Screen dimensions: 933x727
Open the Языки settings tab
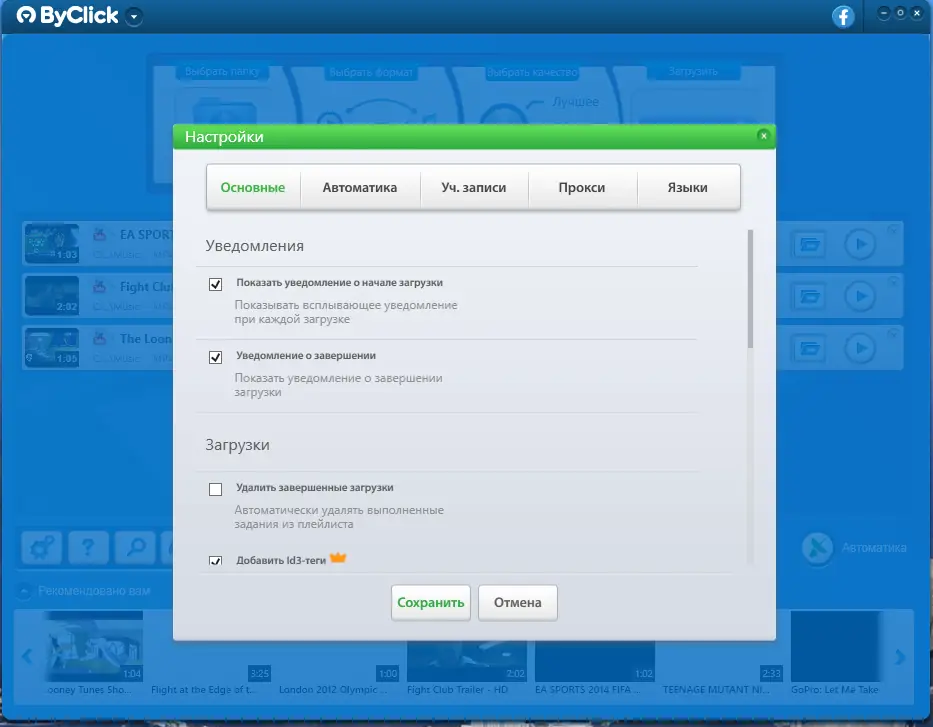click(x=688, y=187)
